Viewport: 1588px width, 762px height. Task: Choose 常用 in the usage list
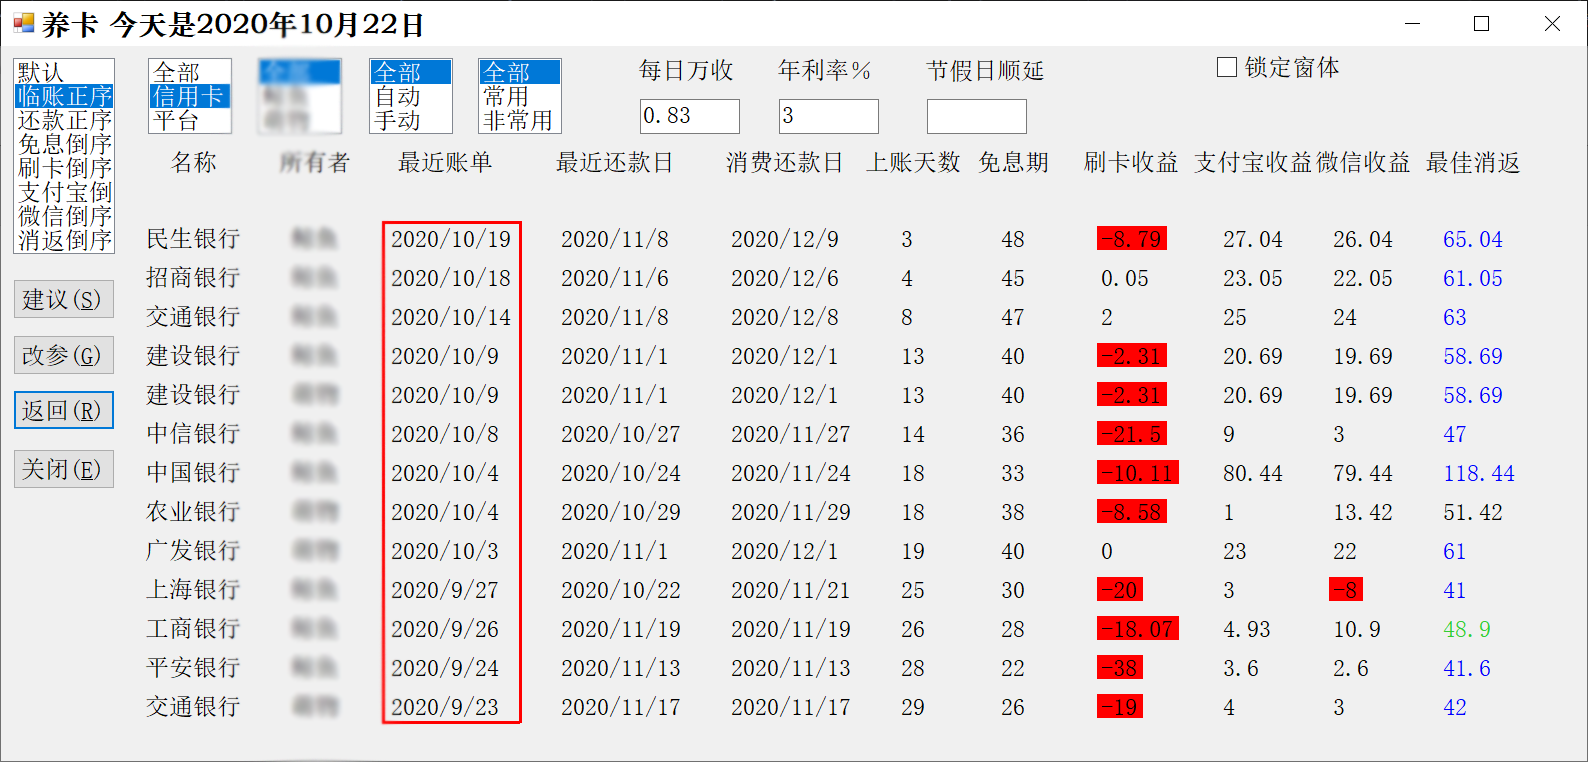coord(520,96)
